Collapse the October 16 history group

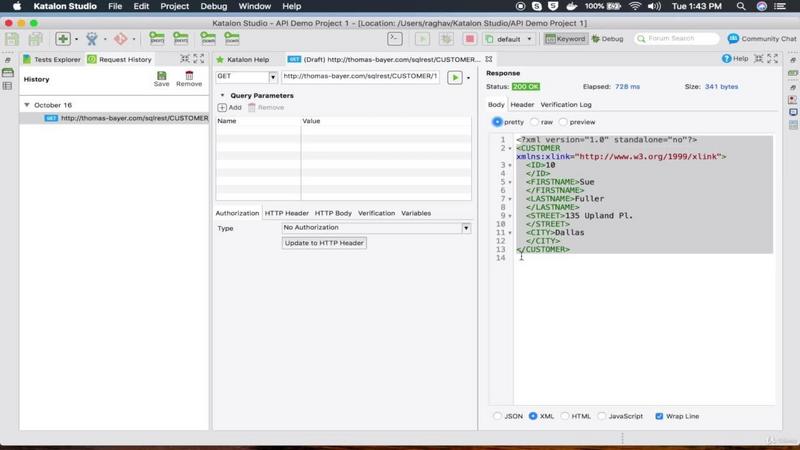pyautogui.click(x=27, y=105)
